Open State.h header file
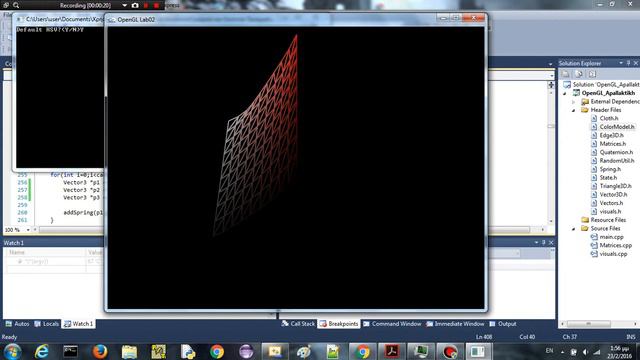This screenshot has width=640, height=360. click(x=608, y=178)
